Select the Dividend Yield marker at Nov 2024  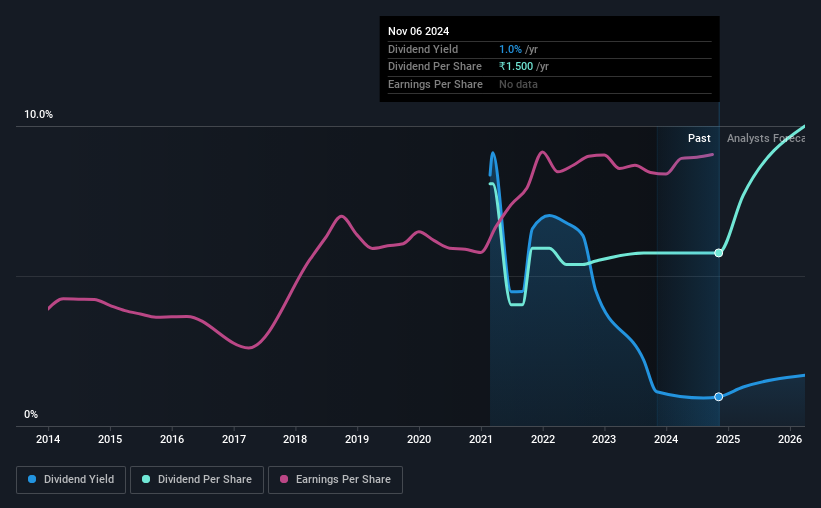pyautogui.click(x=719, y=396)
